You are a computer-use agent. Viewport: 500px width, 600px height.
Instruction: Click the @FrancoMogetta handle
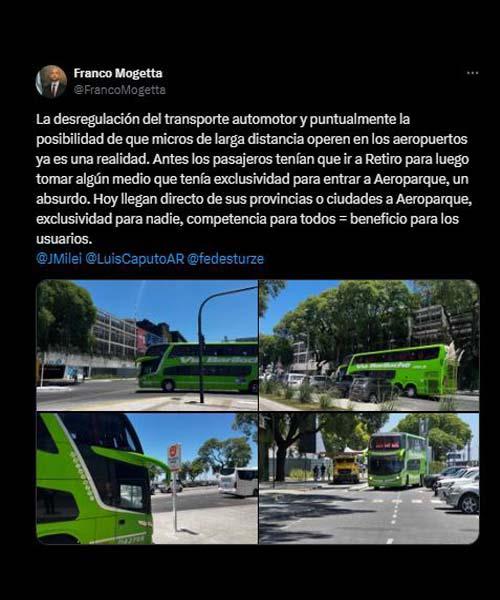pyautogui.click(x=119, y=90)
